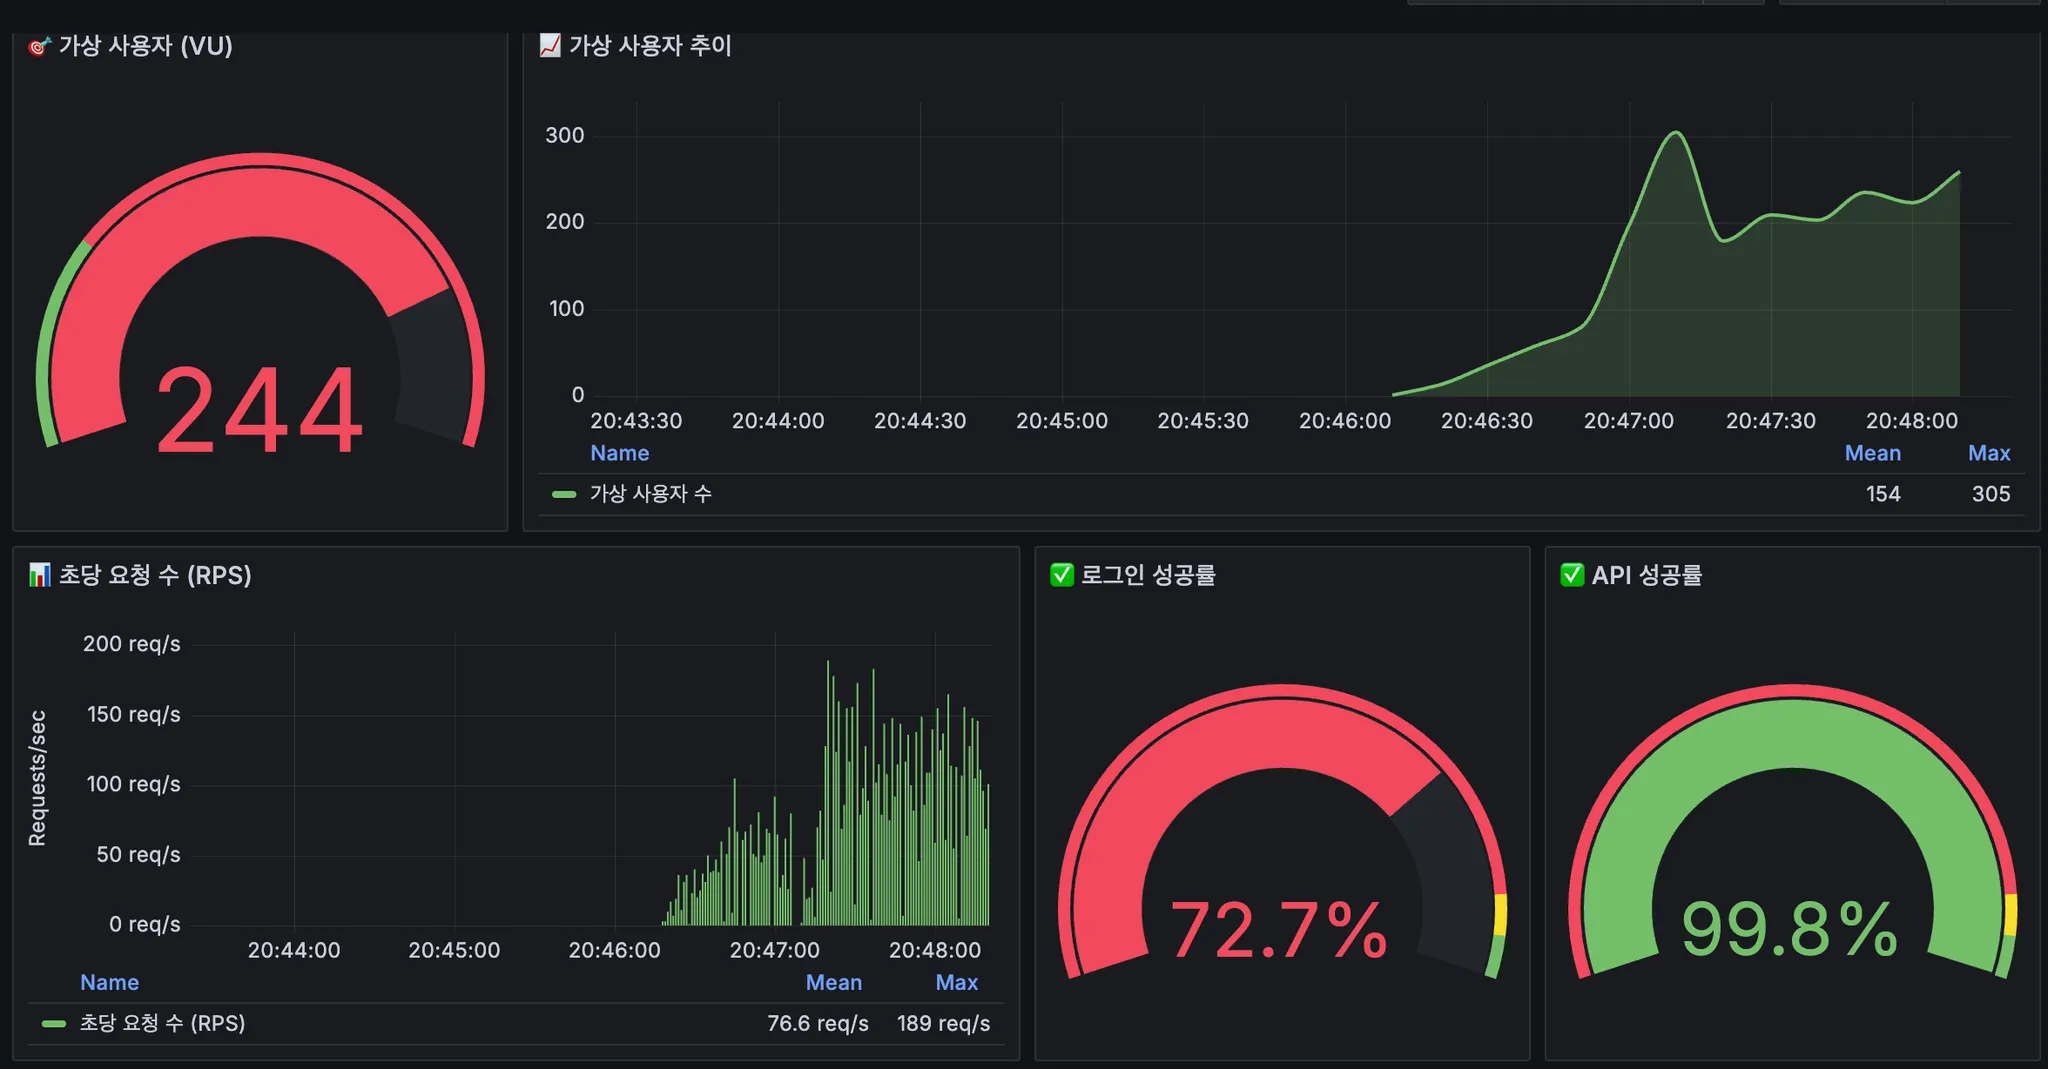Click the peak of the virtual user trend line
This screenshot has height=1069, width=2048.
click(1676, 133)
